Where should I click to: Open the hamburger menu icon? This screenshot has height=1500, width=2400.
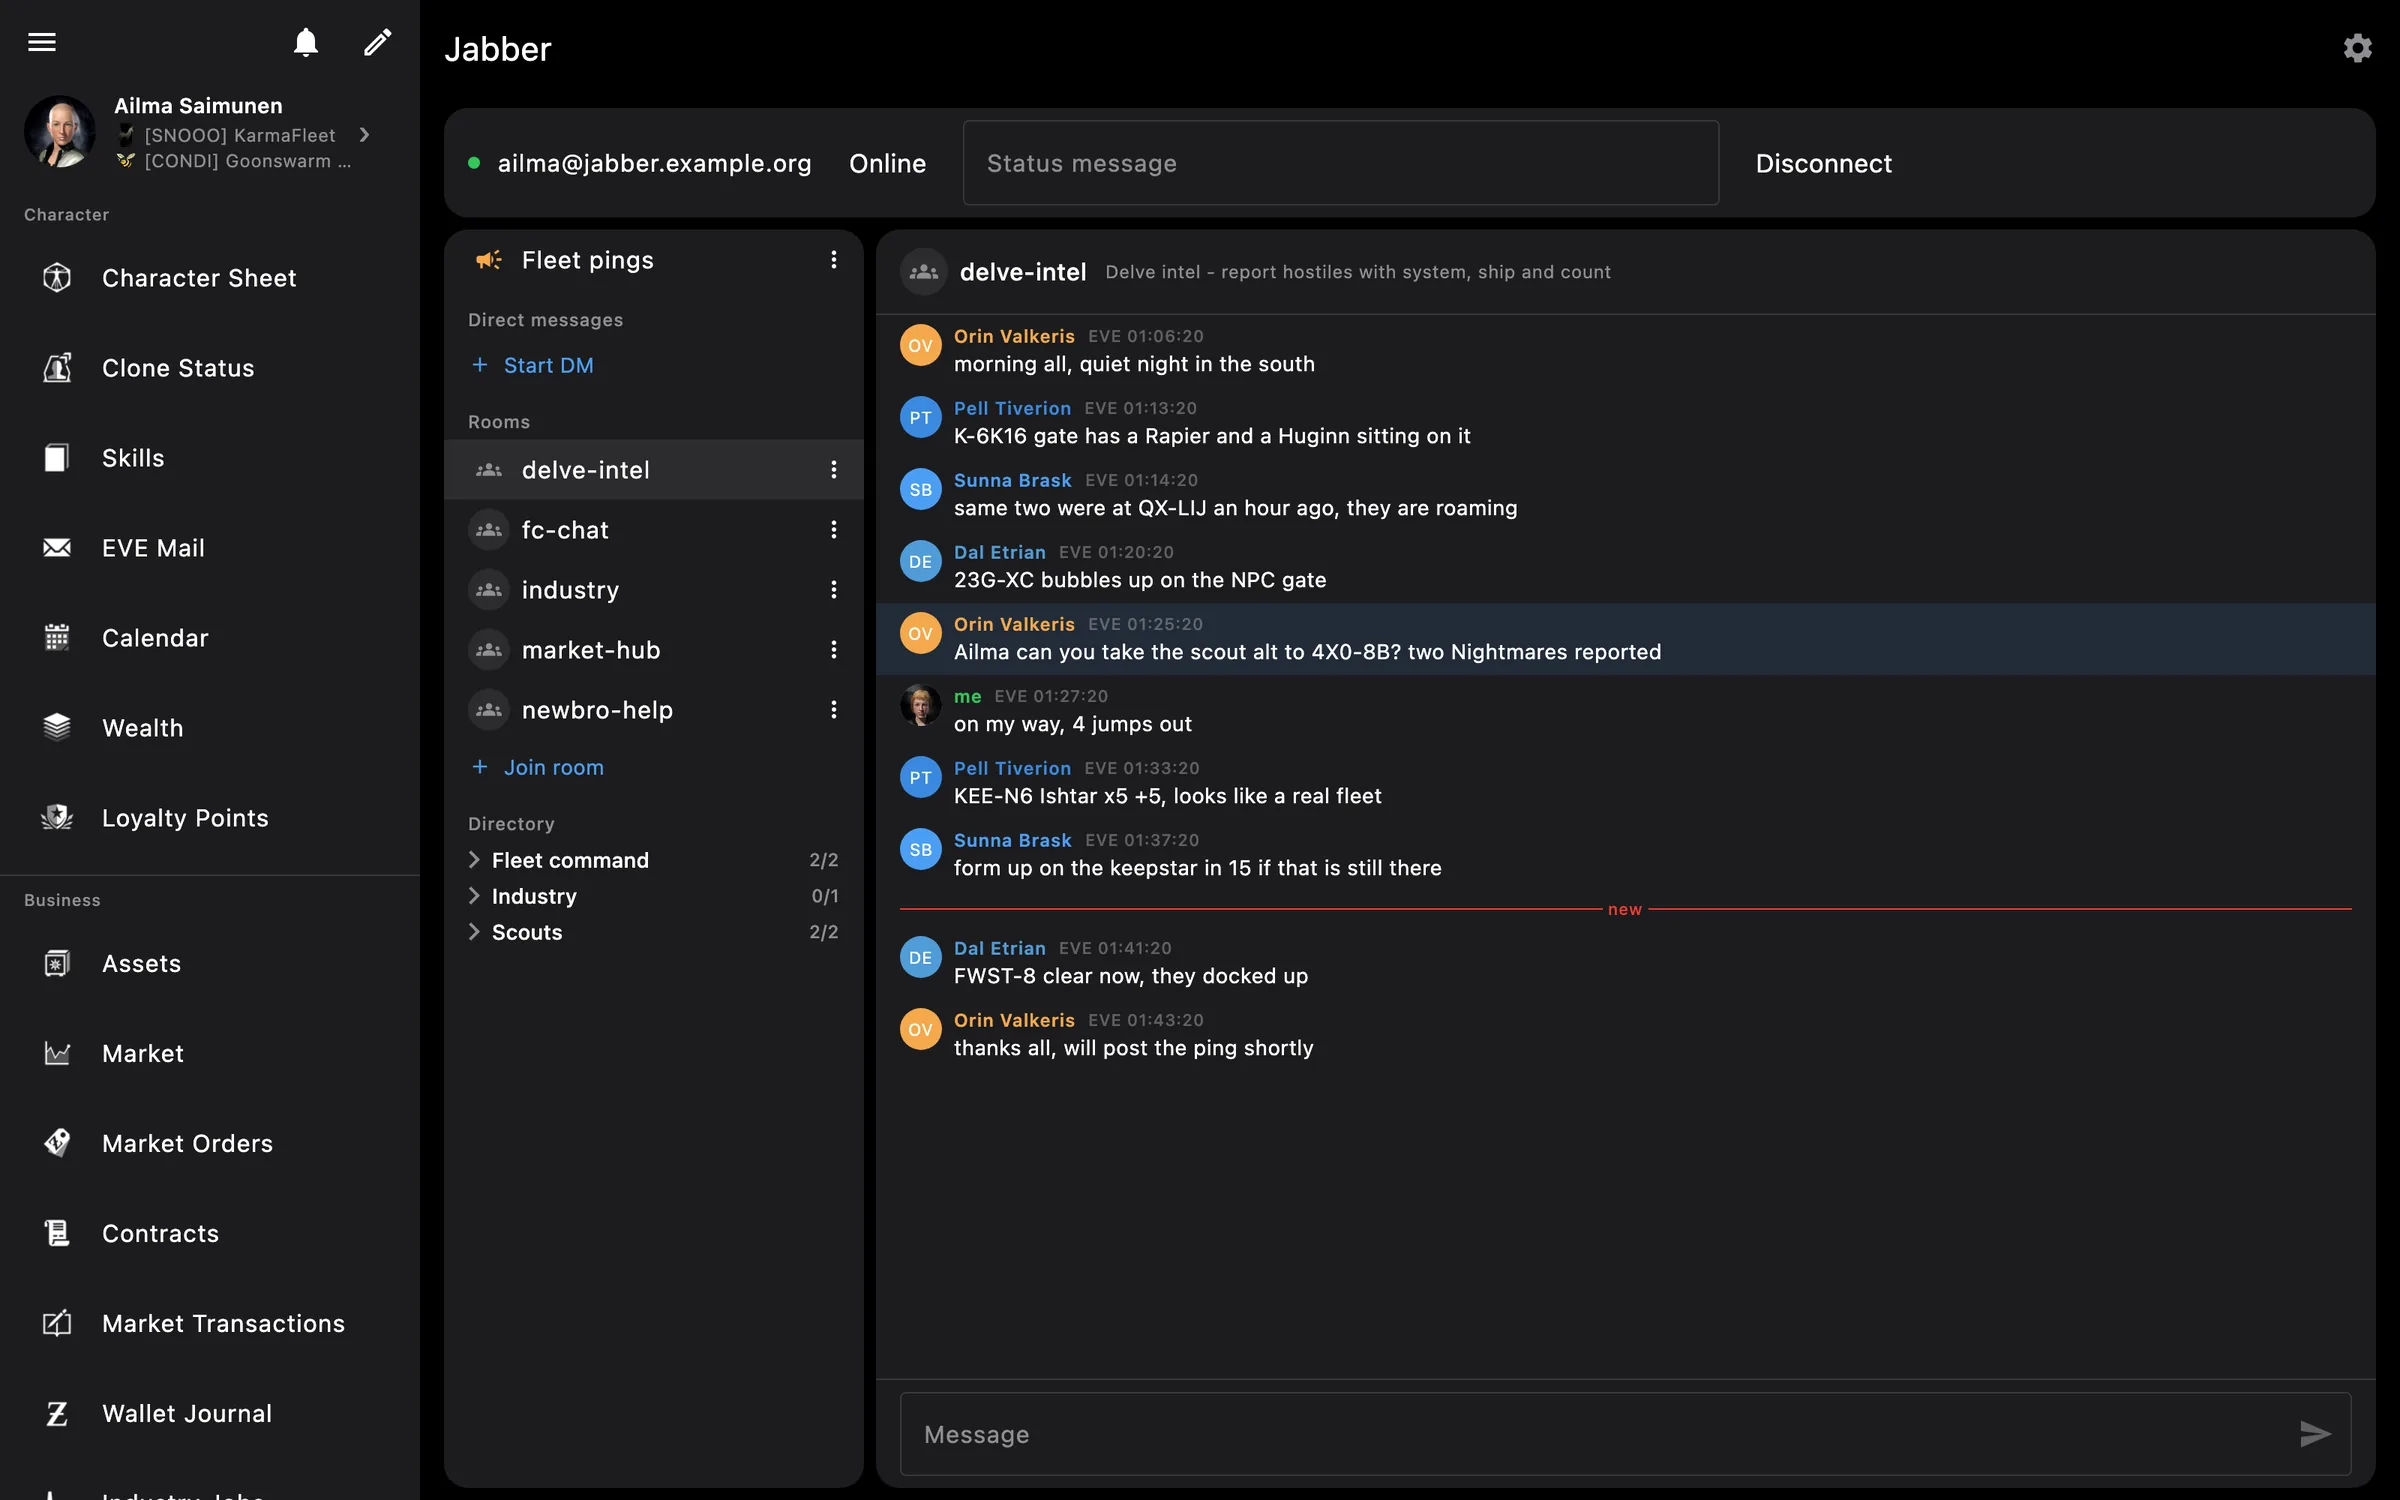42,42
